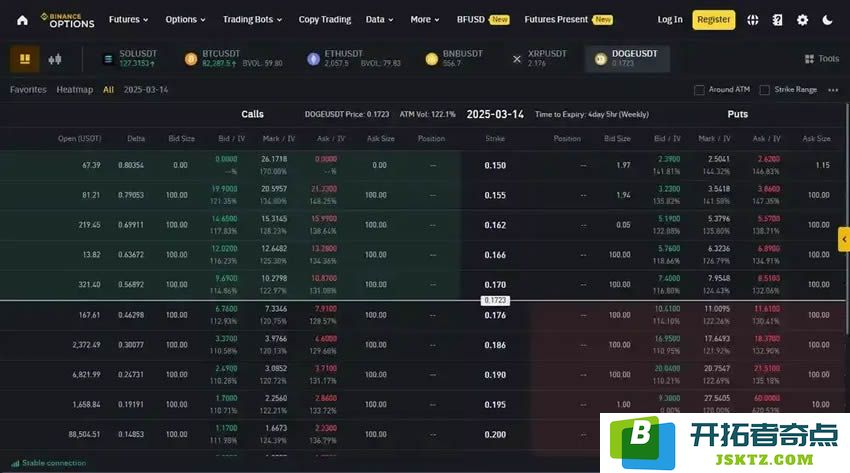Viewport: 850px width, 473px height.
Task: Select the 0.155 strike row
Action: (423, 195)
